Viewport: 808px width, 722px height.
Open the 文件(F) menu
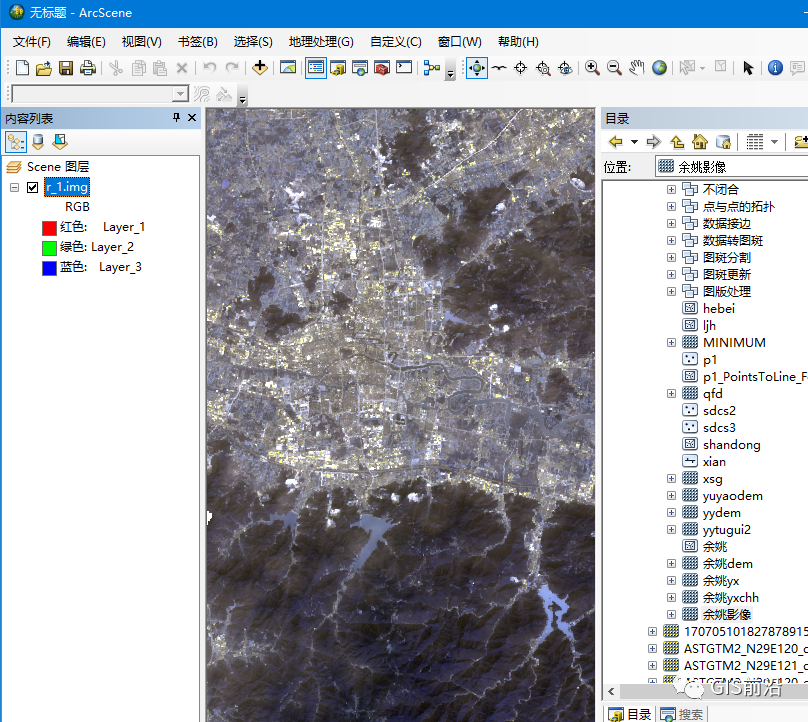click(32, 41)
